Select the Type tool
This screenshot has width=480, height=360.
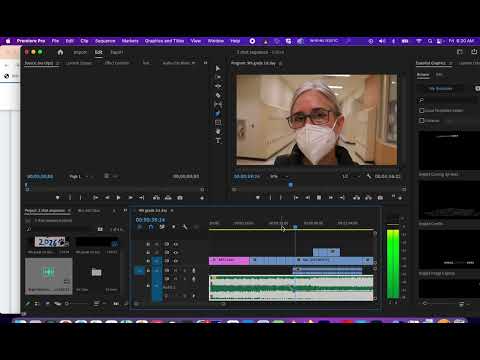tap(218, 140)
